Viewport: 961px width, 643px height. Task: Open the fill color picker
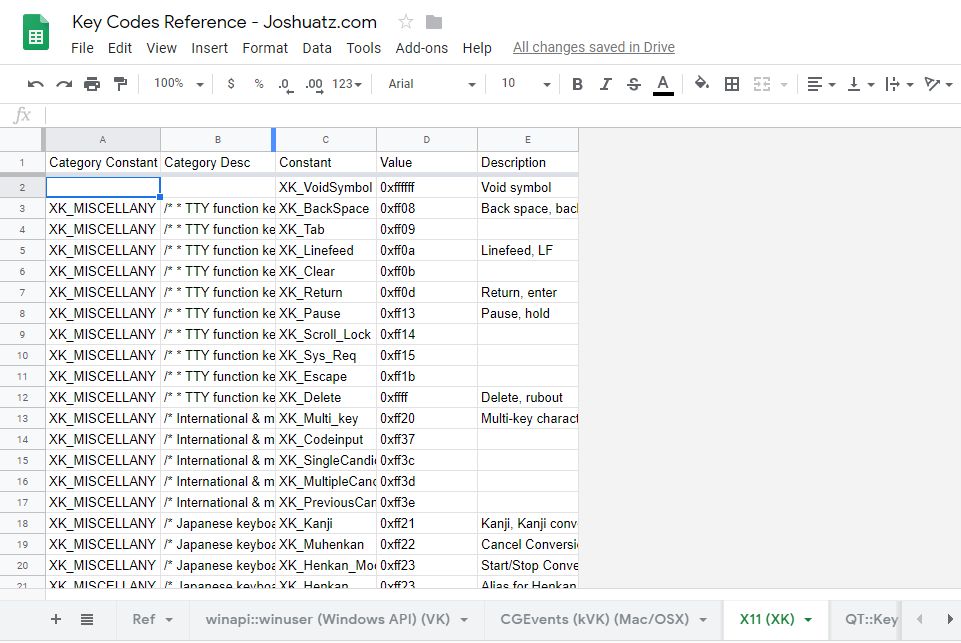coord(702,84)
